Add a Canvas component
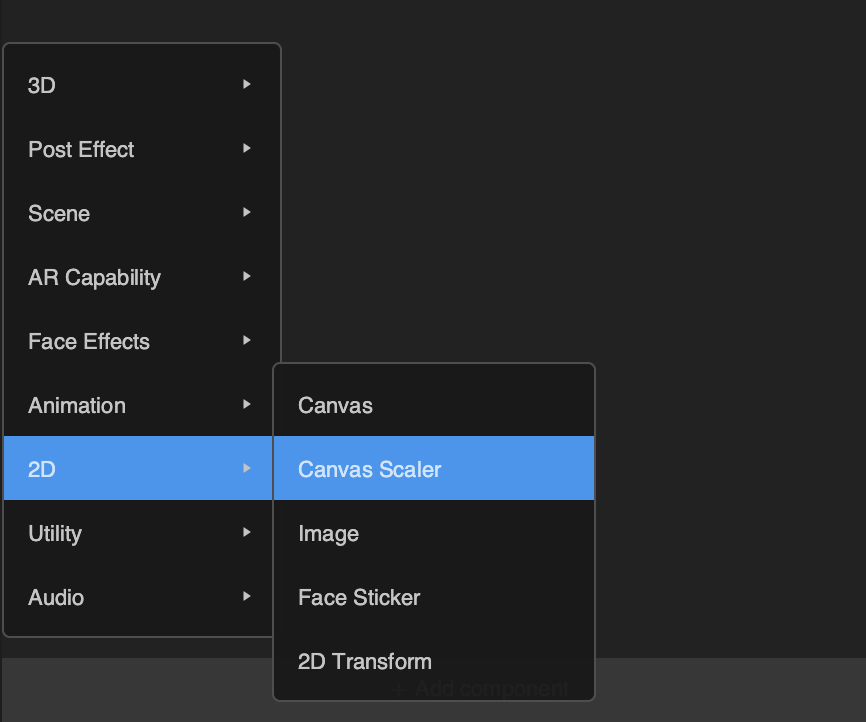The width and height of the screenshot is (866, 722). pos(434,405)
